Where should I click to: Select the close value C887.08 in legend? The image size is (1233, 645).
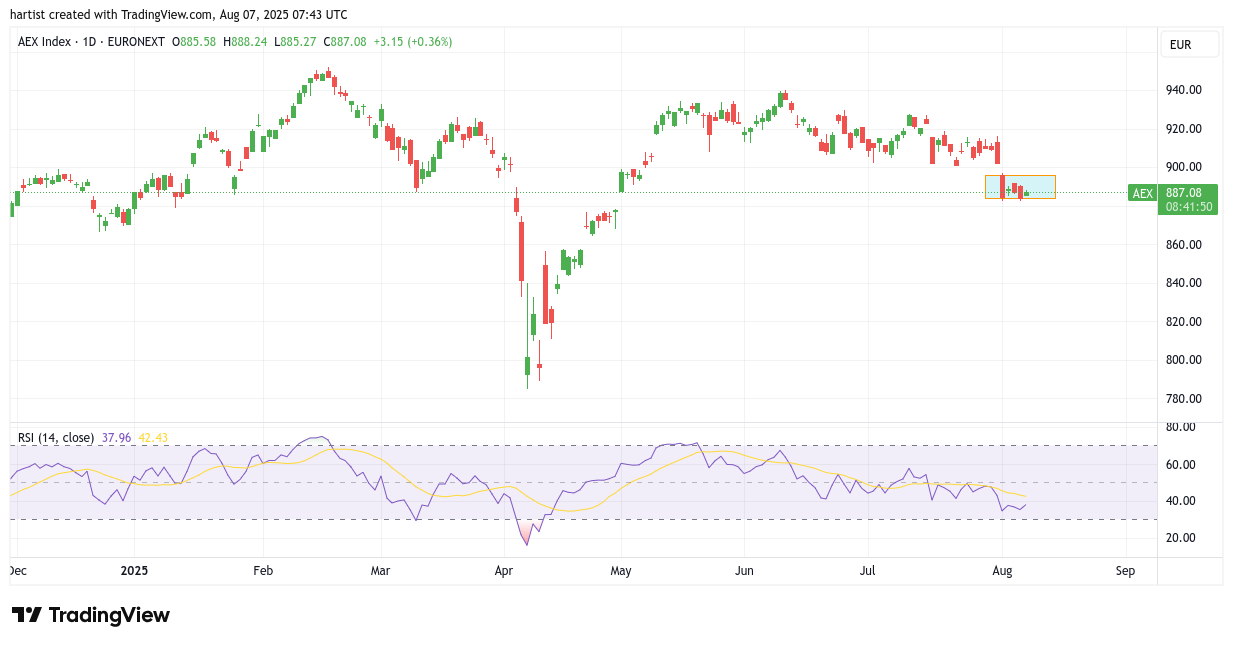(x=344, y=42)
